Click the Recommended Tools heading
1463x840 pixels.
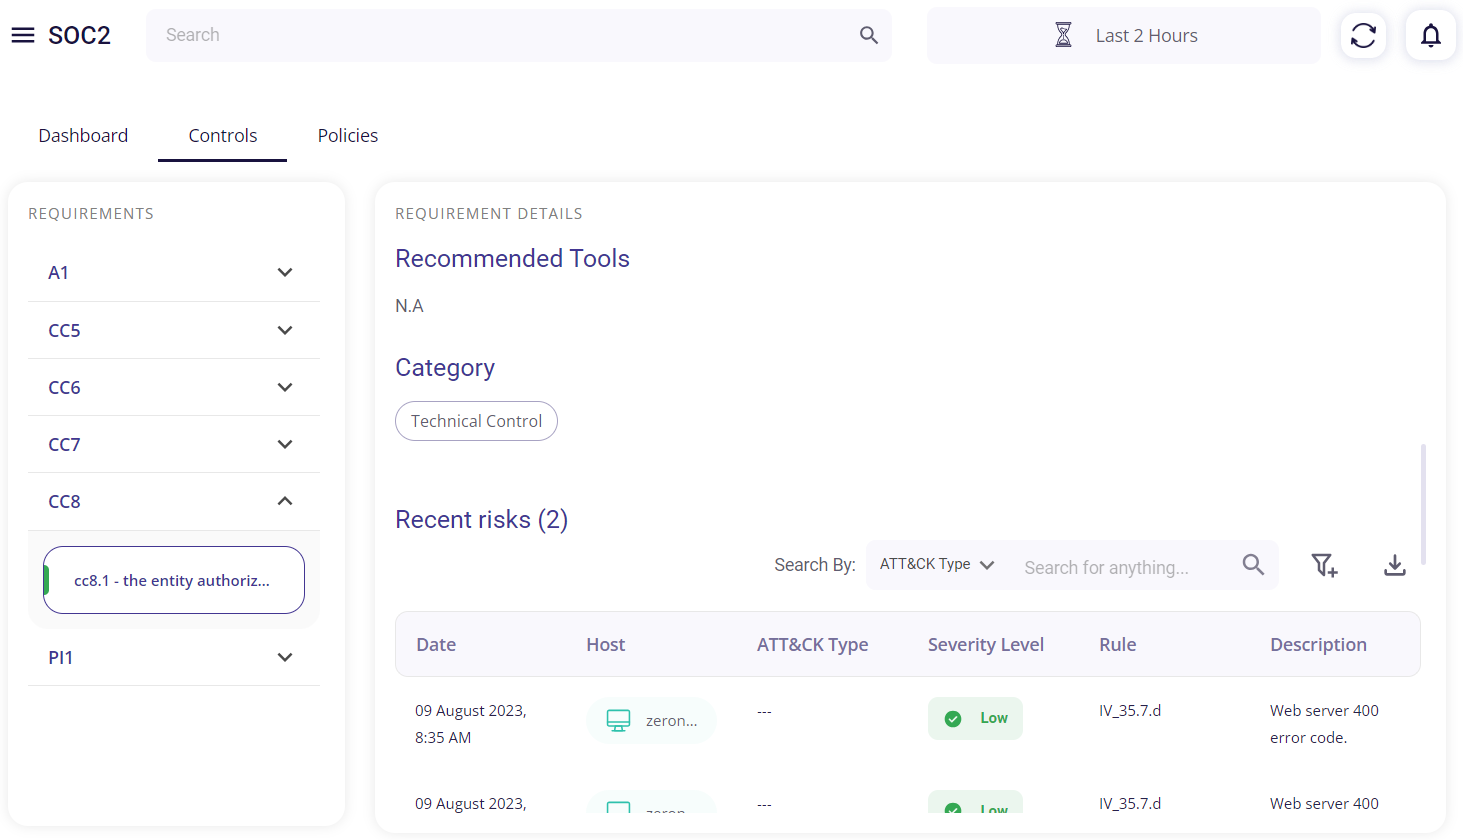[512, 258]
